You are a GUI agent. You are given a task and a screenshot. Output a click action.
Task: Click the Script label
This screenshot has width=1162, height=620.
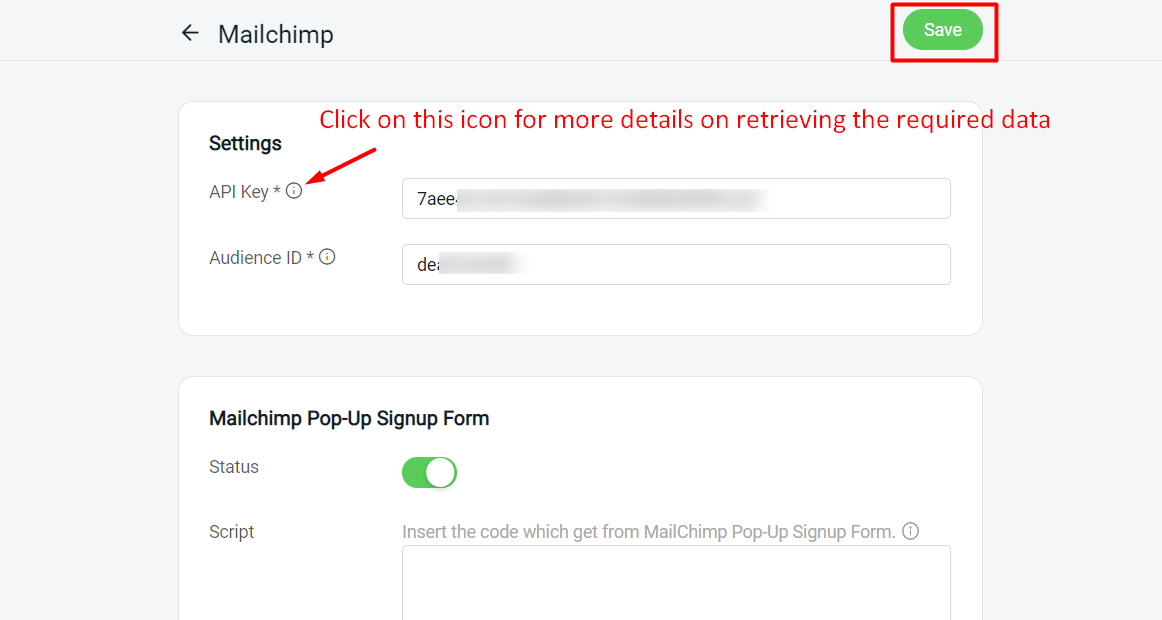coord(232,532)
